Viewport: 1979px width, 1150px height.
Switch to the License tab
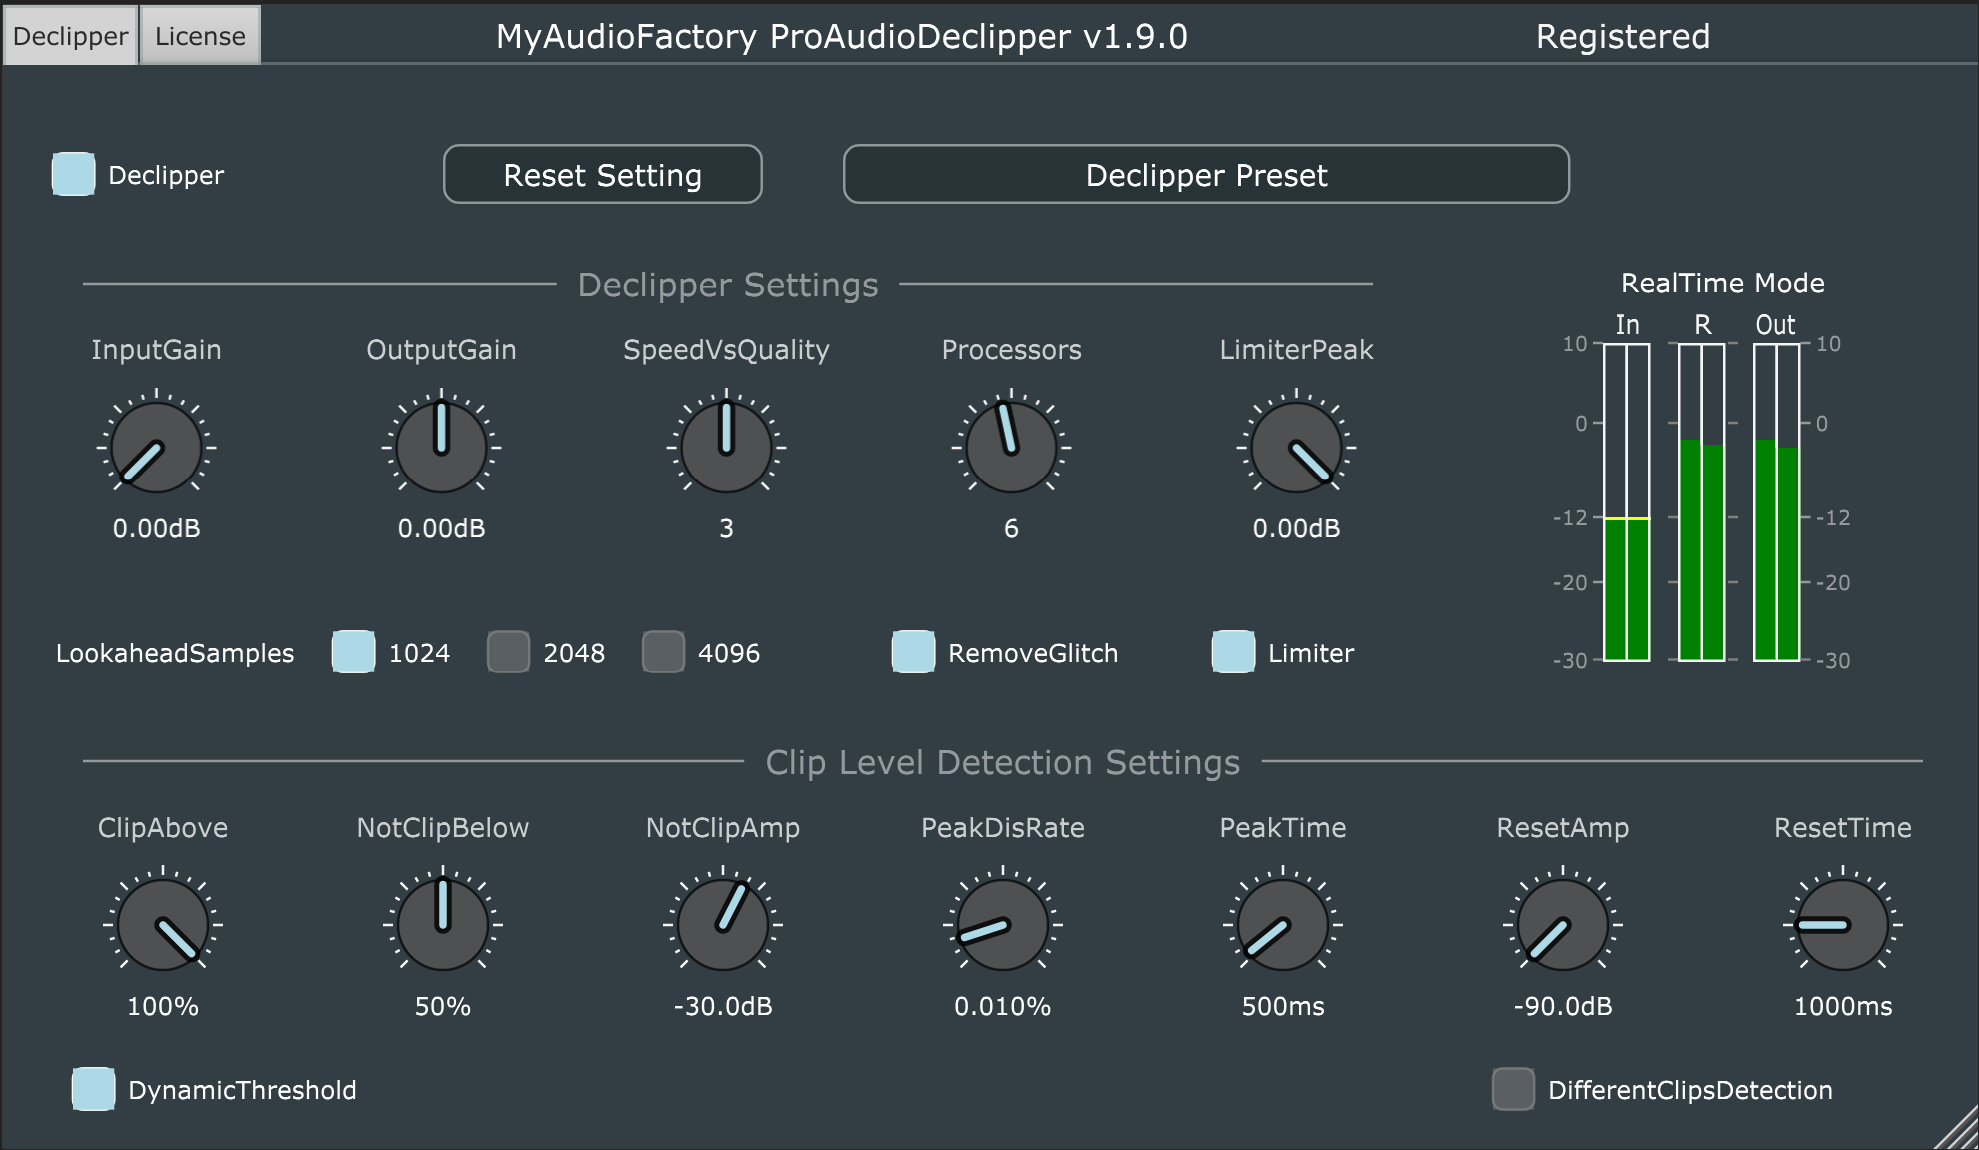[200, 36]
